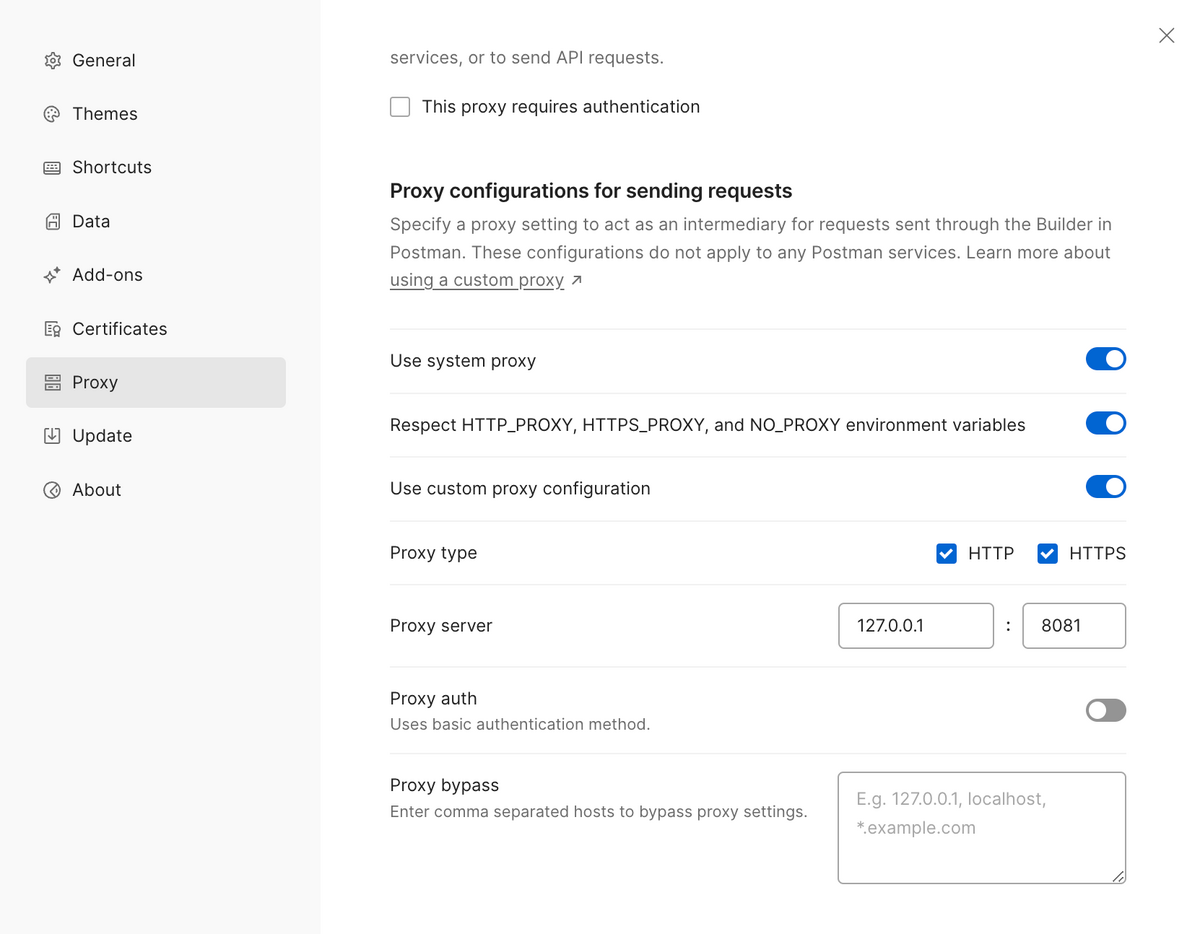
Task: Open the Data section icon
Action: (x=52, y=221)
